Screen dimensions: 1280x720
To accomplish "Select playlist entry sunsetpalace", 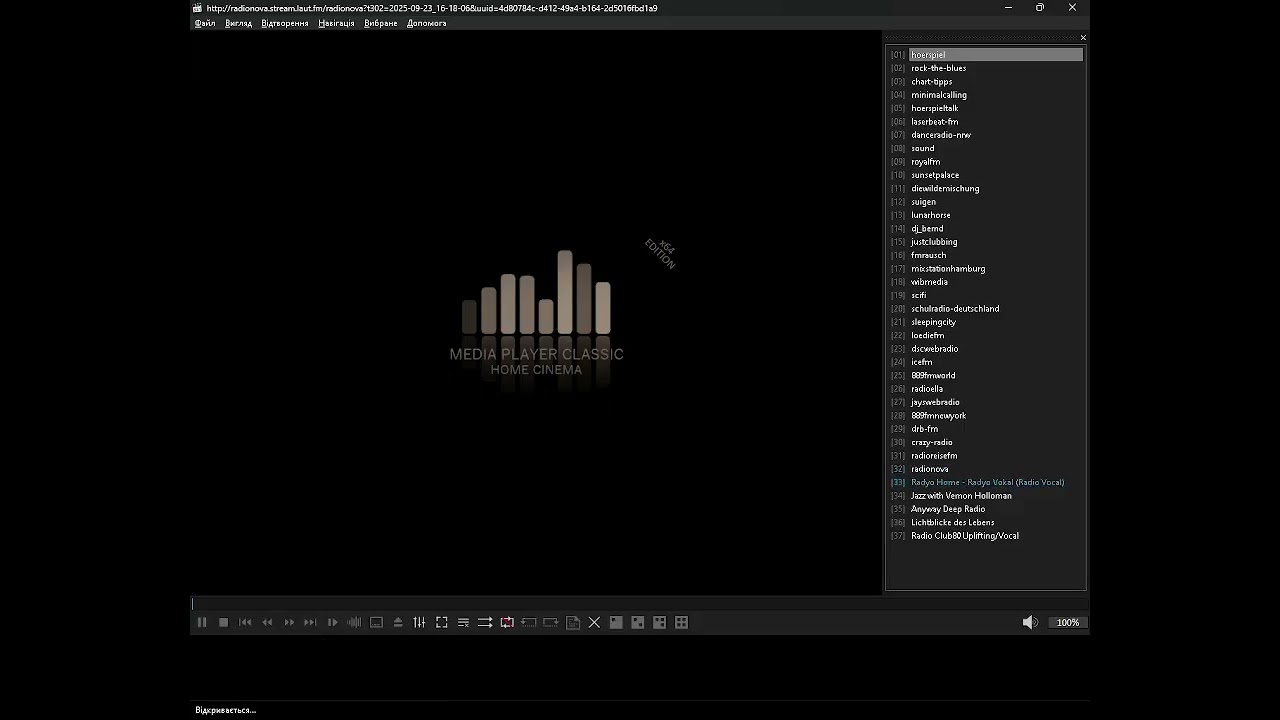I will 986,175.
